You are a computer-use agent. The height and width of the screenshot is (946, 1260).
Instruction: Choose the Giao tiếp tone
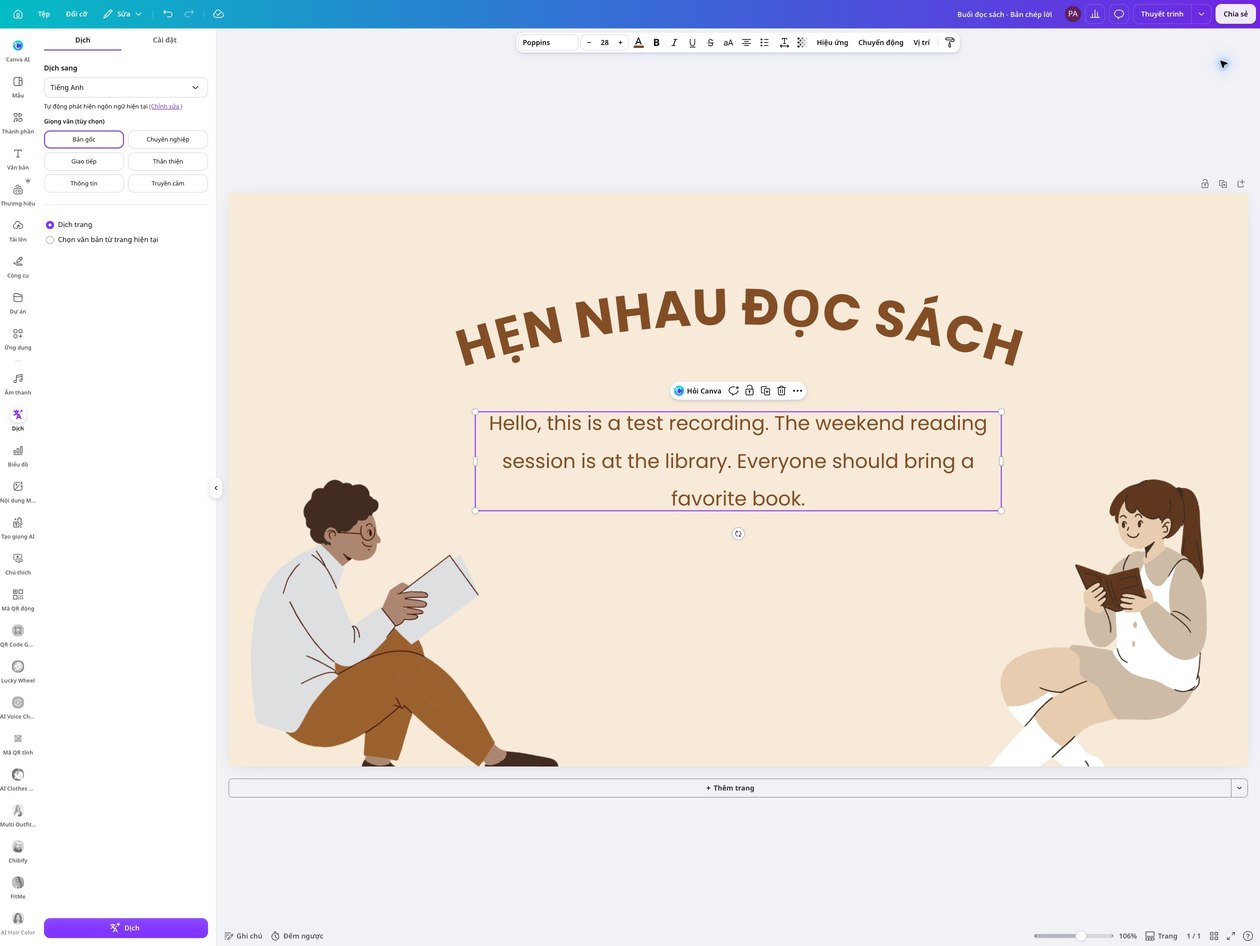pyautogui.click(x=84, y=161)
